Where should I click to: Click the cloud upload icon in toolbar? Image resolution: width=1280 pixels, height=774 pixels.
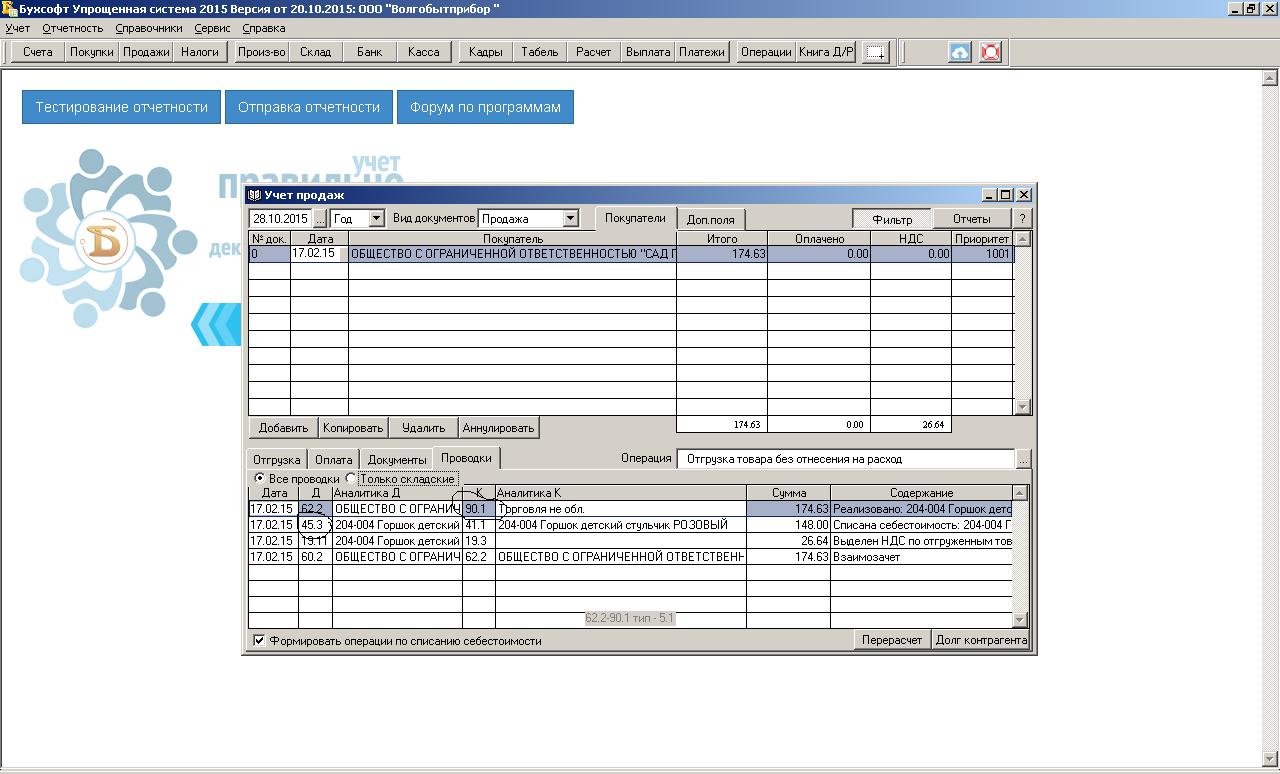click(959, 52)
